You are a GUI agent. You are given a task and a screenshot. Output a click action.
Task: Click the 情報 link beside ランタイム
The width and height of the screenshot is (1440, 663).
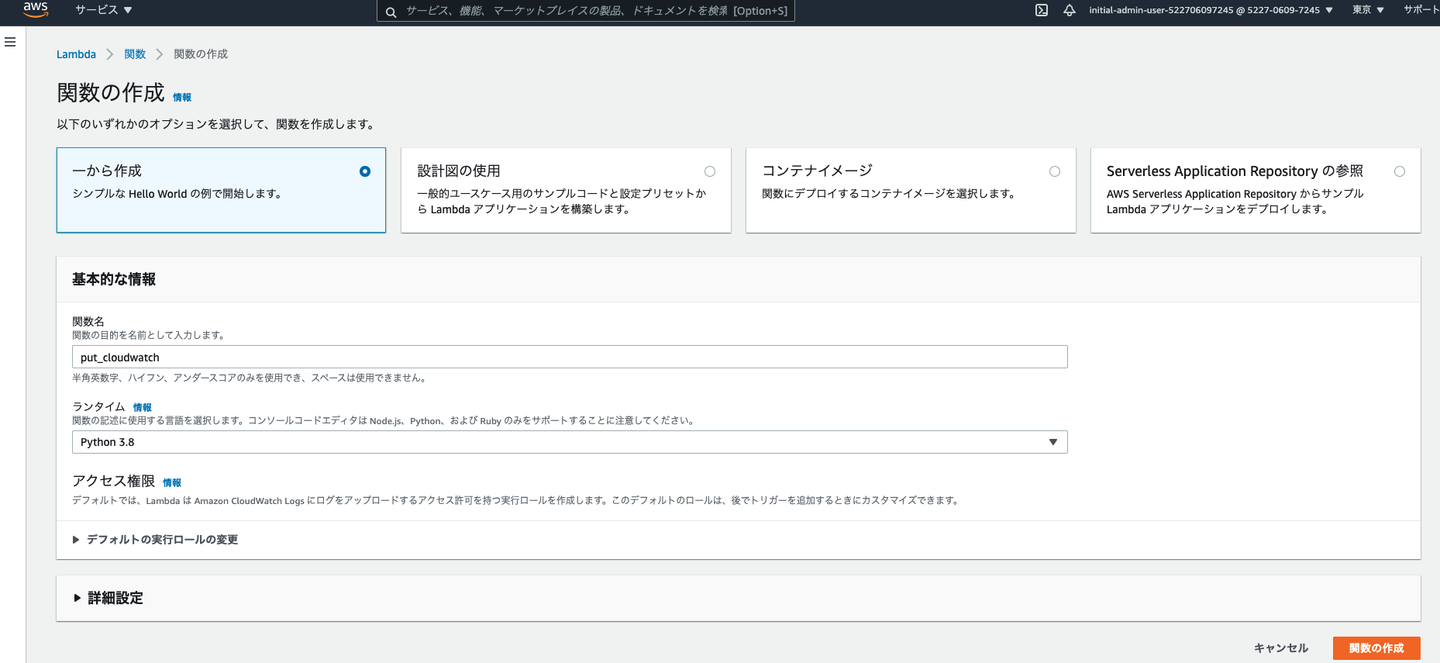click(x=143, y=408)
